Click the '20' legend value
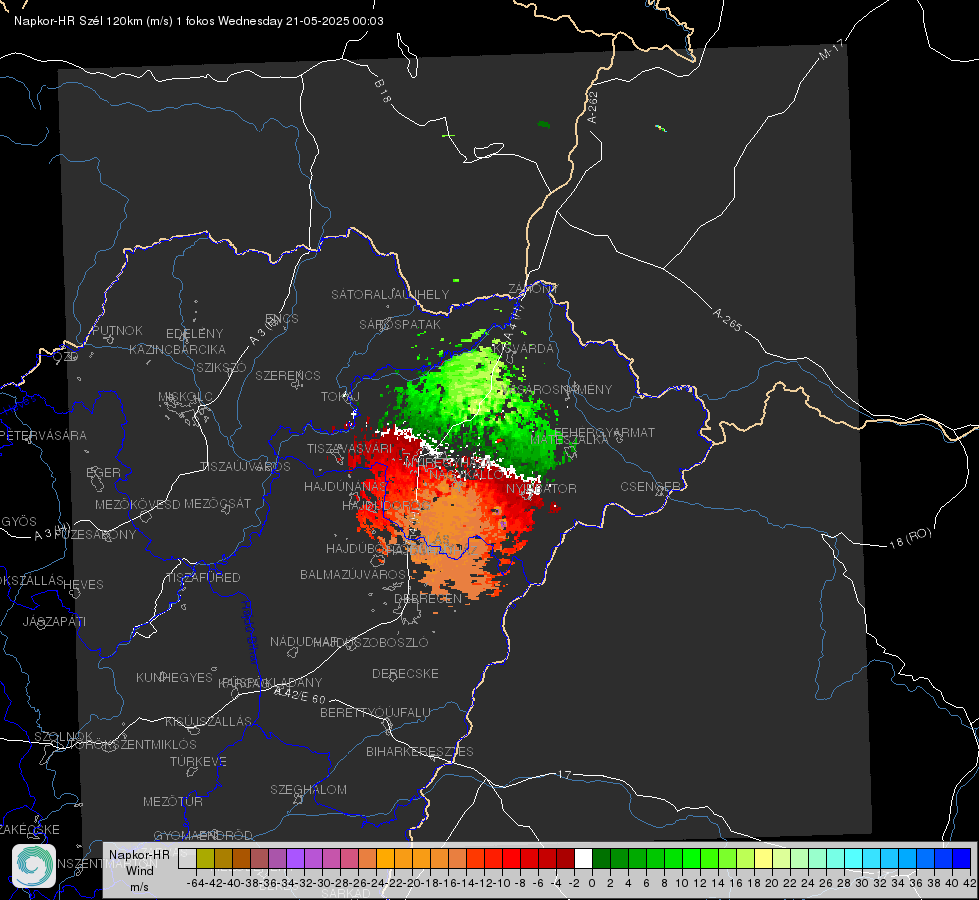This screenshot has width=979, height=900. 772,883
